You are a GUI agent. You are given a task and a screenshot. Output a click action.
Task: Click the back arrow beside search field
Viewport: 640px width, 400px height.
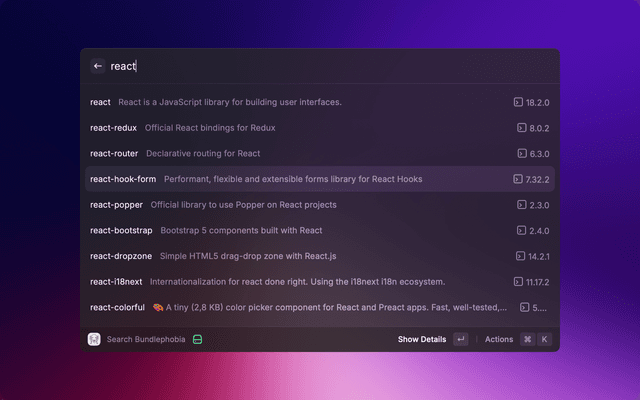98,66
